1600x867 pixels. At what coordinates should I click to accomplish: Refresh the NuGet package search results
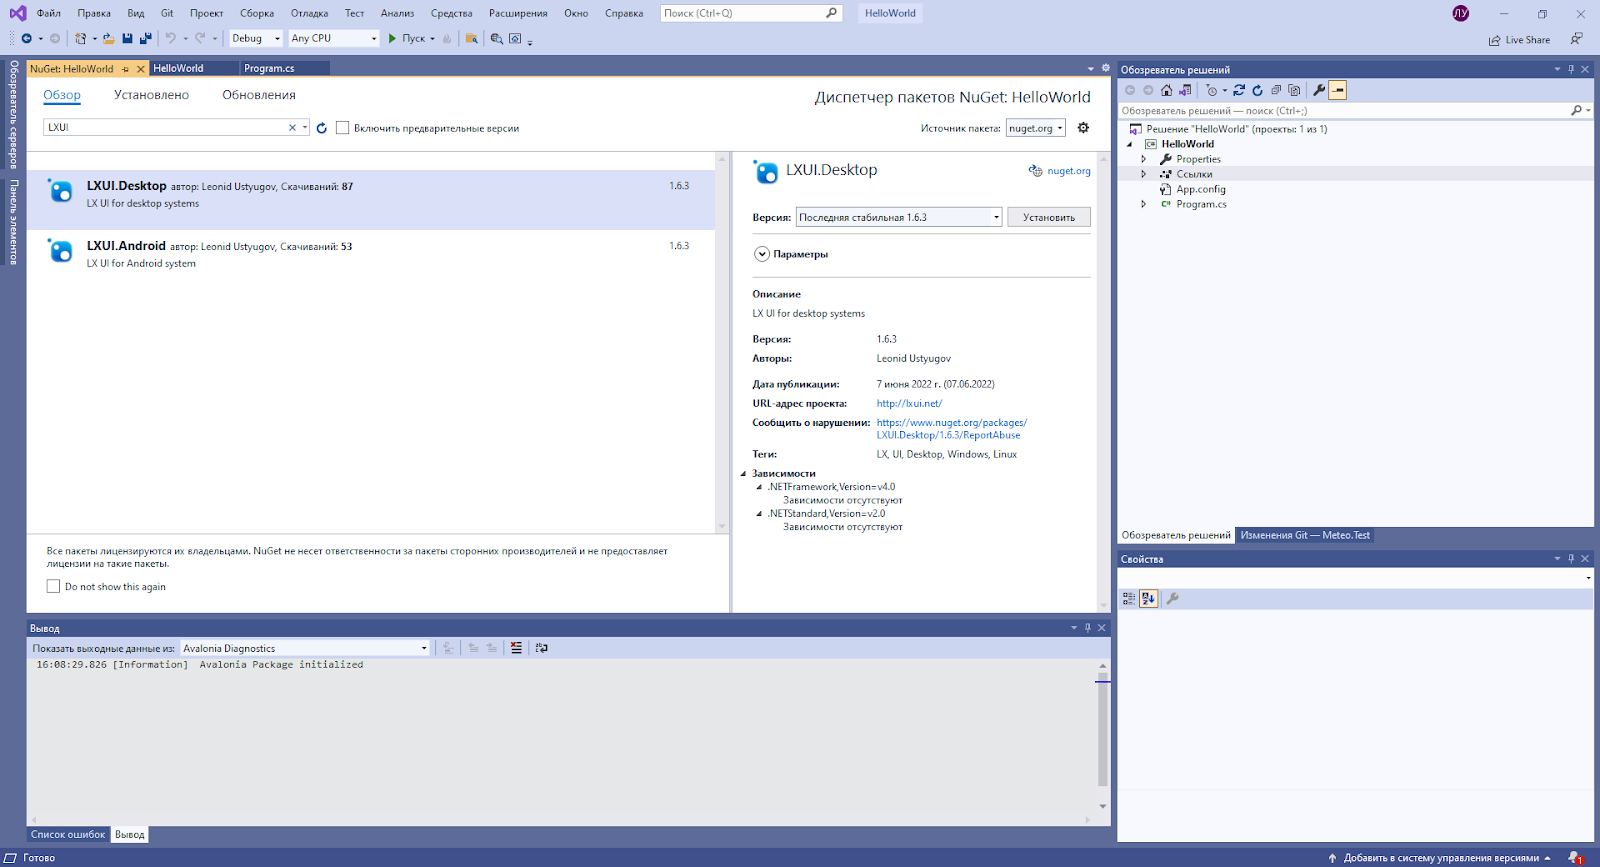[322, 128]
